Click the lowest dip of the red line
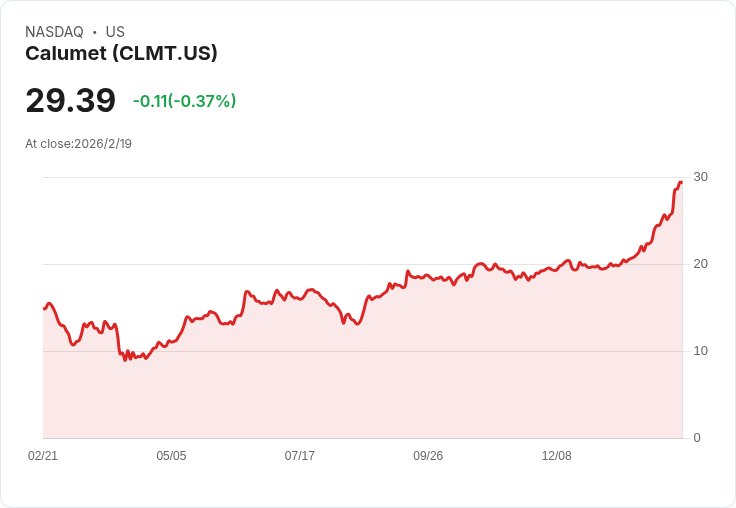The height and width of the screenshot is (508, 736). 125,359
